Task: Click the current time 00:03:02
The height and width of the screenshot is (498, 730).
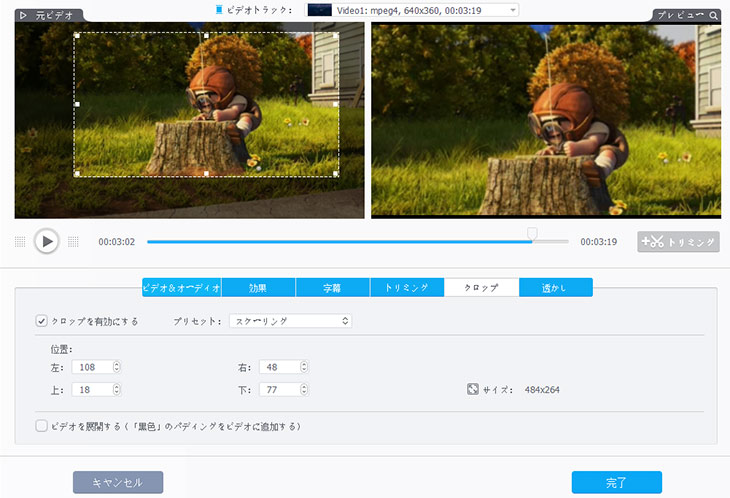Action: 116,242
